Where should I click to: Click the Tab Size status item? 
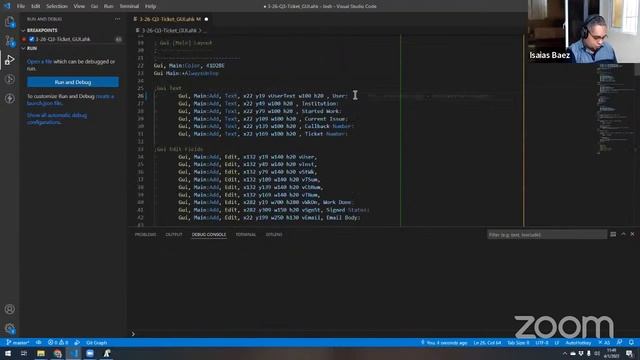(x=518, y=342)
